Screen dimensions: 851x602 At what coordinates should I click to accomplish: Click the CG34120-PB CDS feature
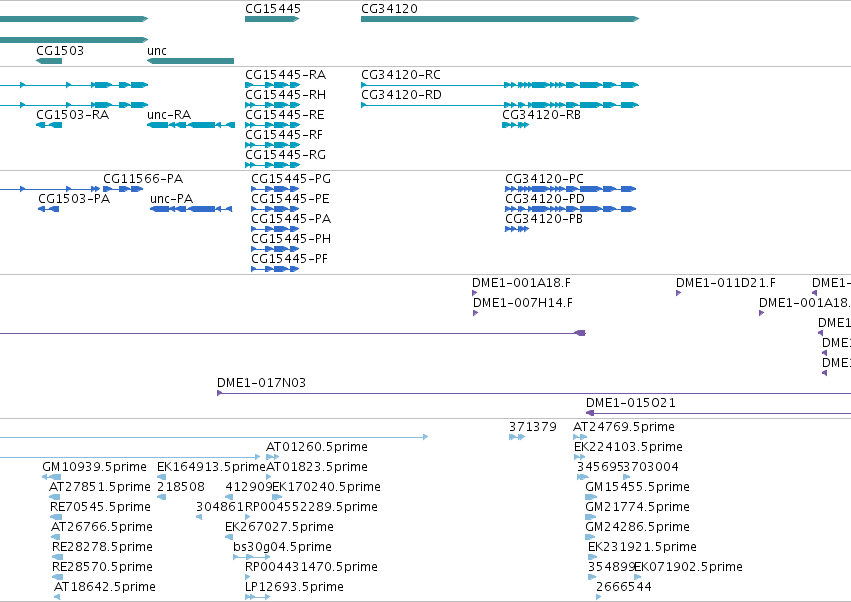517,229
